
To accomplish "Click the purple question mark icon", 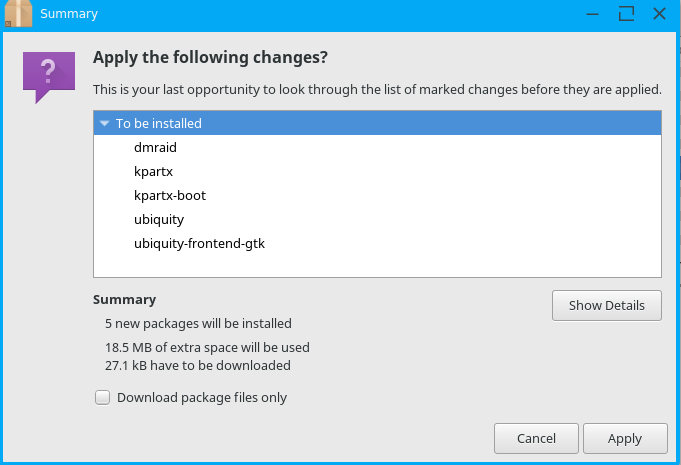I will tap(48, 76).
